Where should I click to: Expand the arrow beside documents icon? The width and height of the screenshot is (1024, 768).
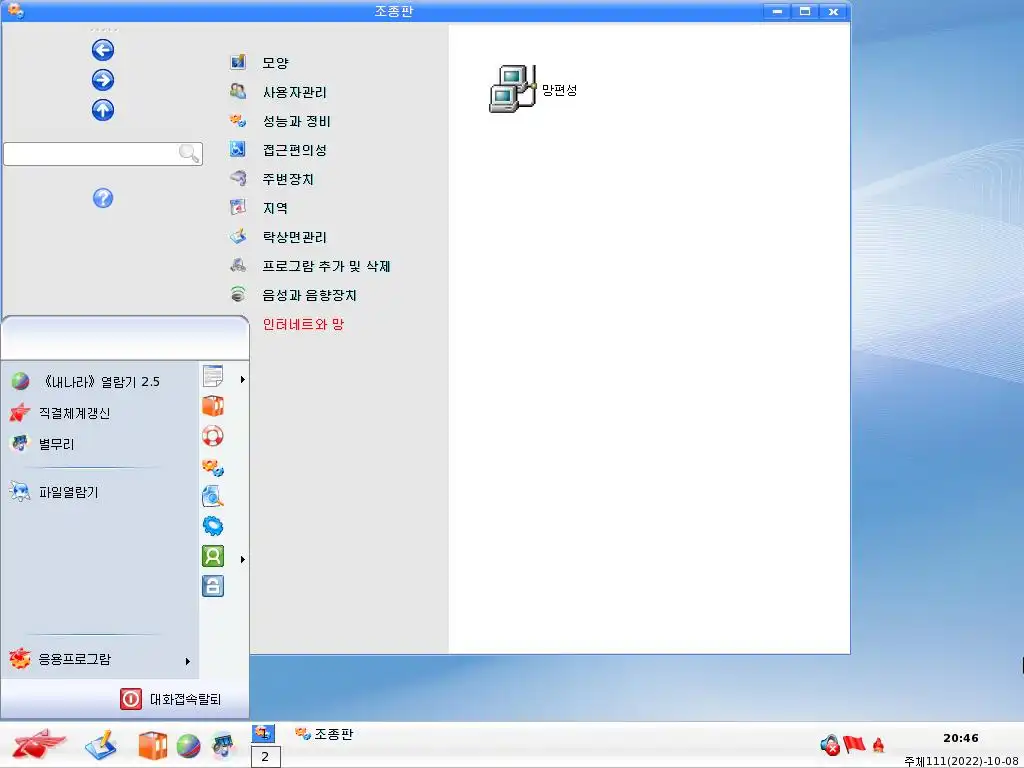pos(242,379)
